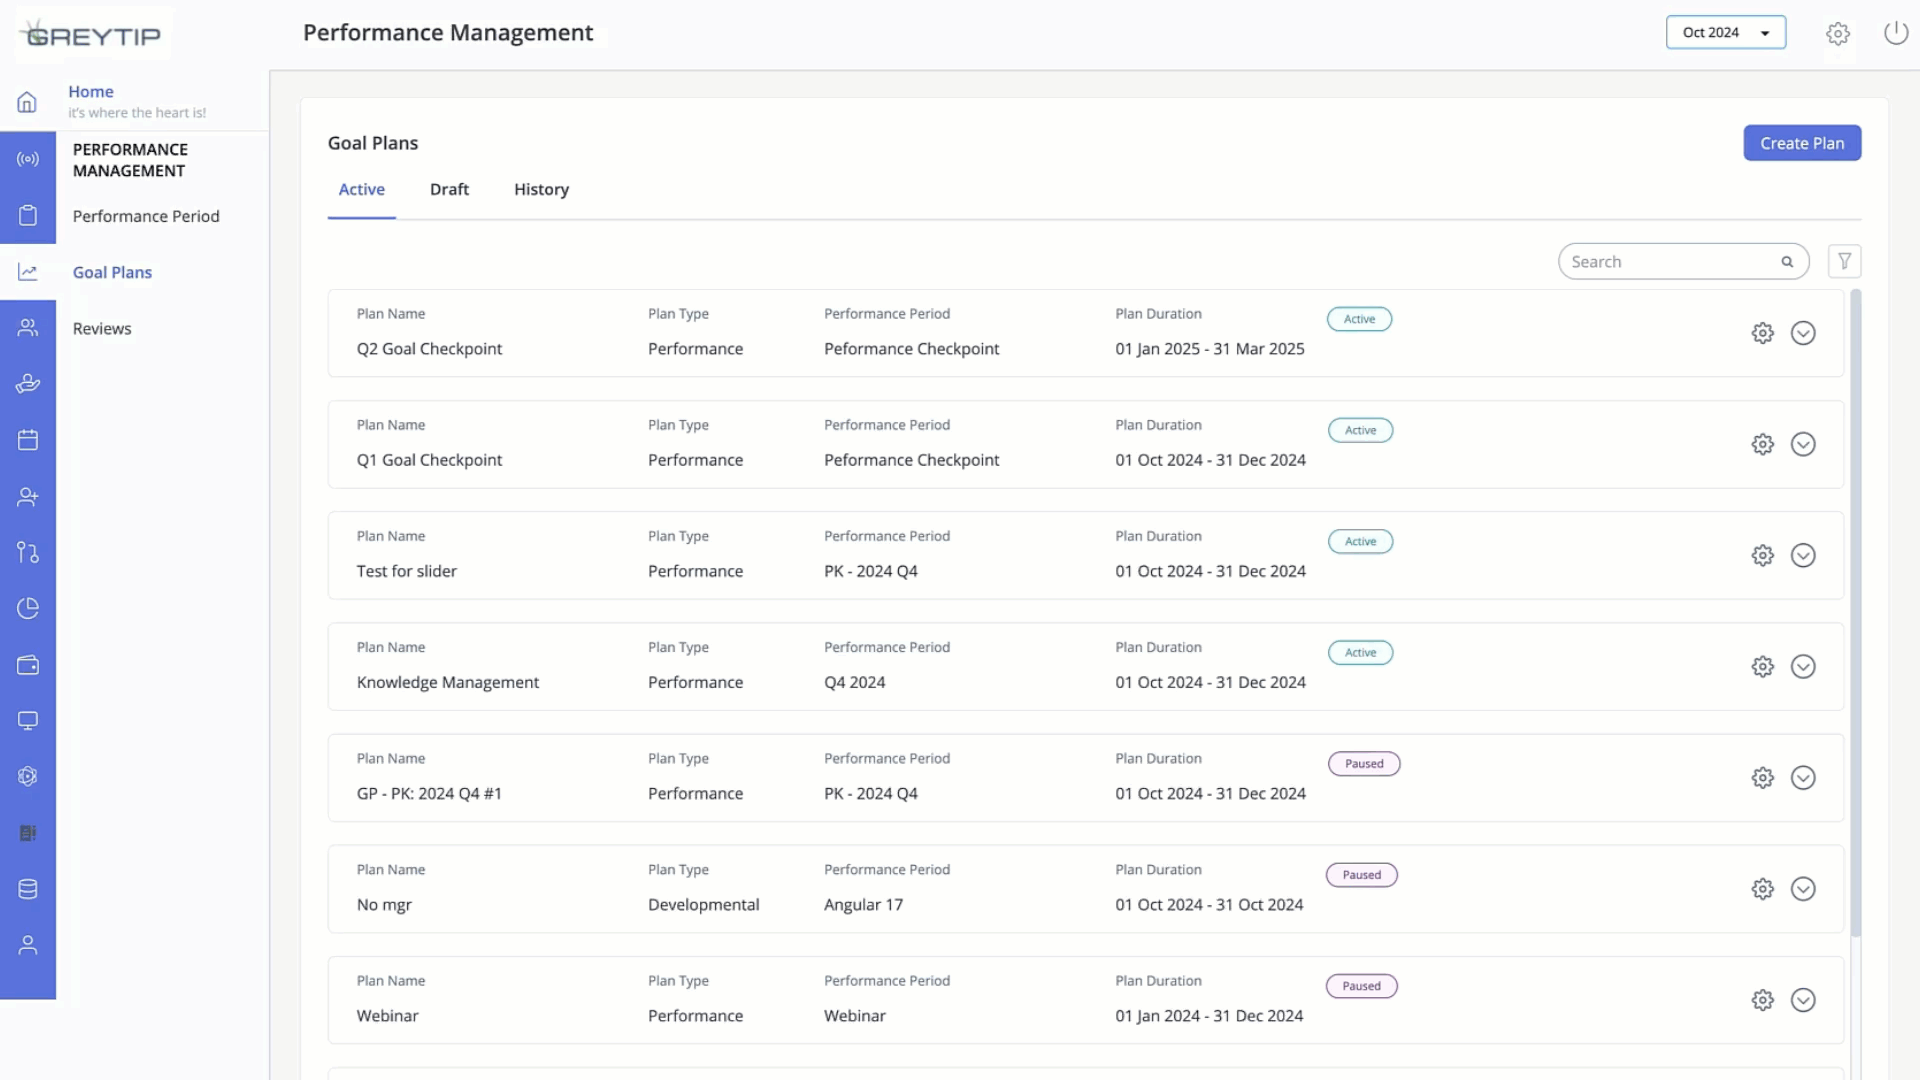Click the Angular 17 performance period text
Viewport: 1920px width, 1080px height.
coord(863,905)
